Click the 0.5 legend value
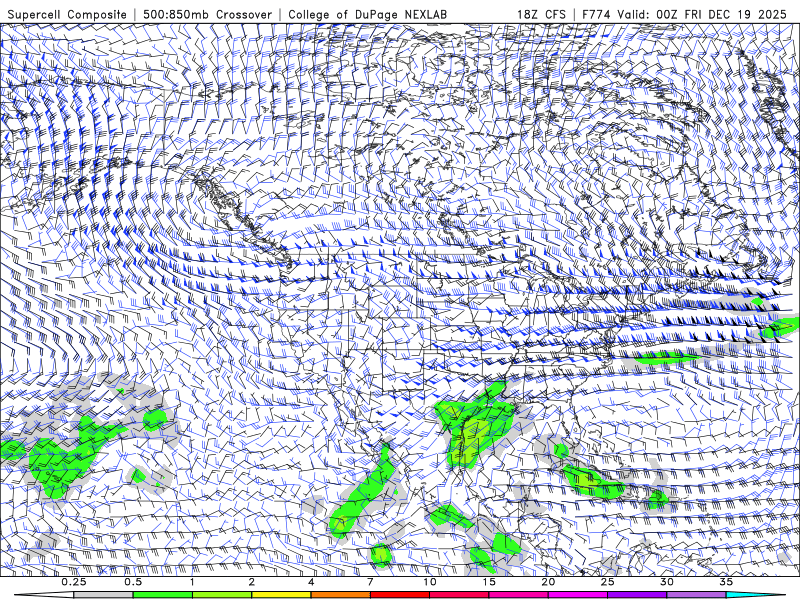Viewport: 800px width, 600px height. pyautogui.click(x=133, y=582)
